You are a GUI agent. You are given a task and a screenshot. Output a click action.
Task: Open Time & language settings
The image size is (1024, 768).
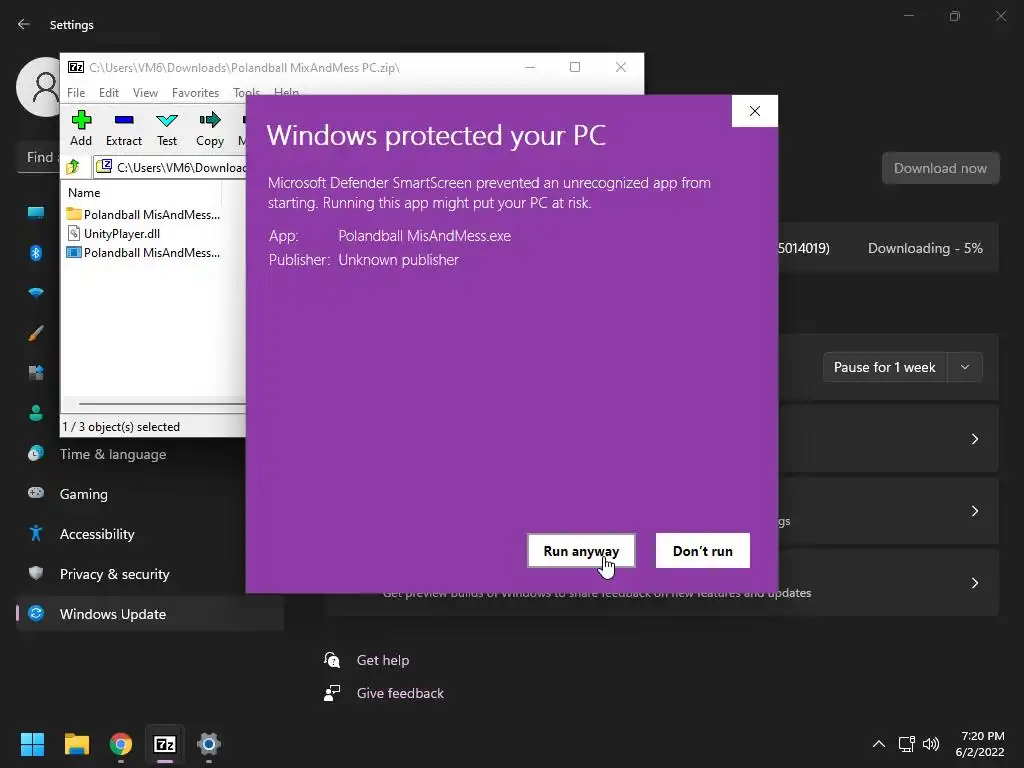pos(112,454)
